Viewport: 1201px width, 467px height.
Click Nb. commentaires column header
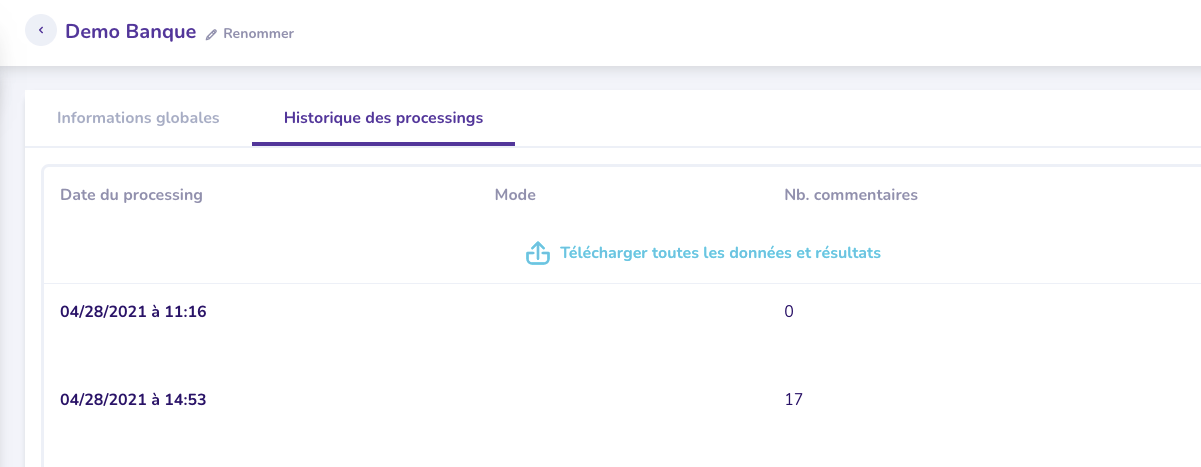[851, 195]
